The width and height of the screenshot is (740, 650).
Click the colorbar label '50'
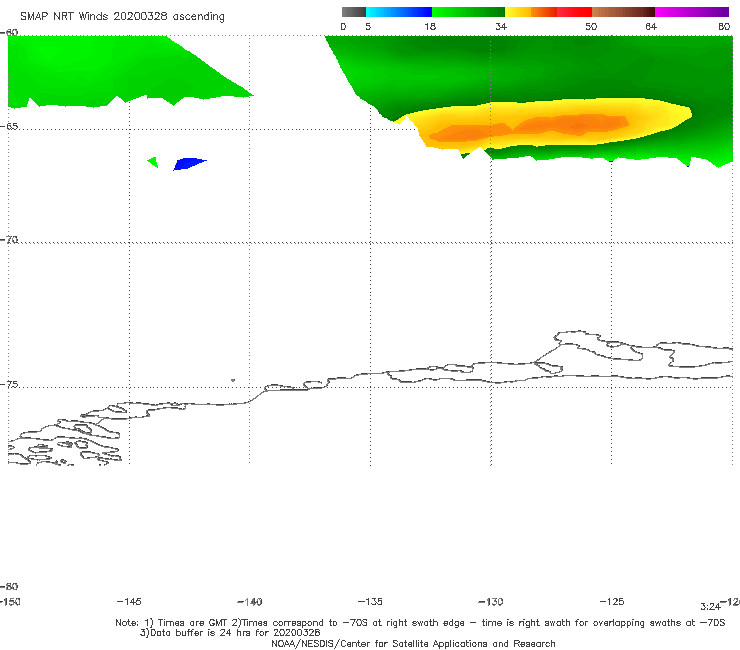pyautogui.click(x=591, y=26)
